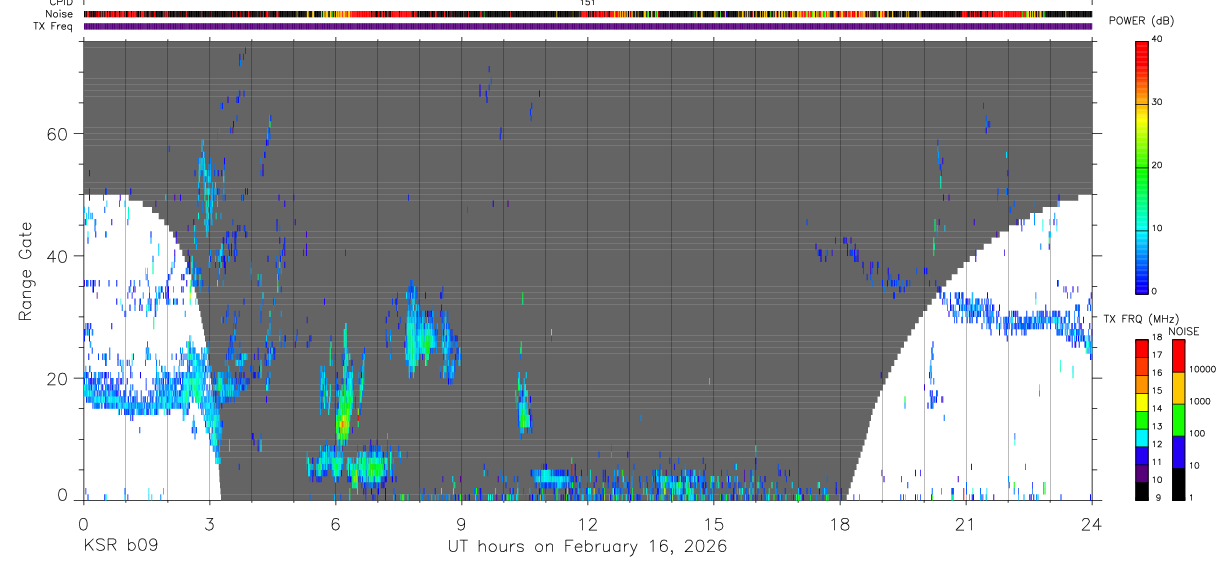Click the x-axis tick label '15'
The width and height of the screenshot is (1228, 567).
(x=713, y=523)
